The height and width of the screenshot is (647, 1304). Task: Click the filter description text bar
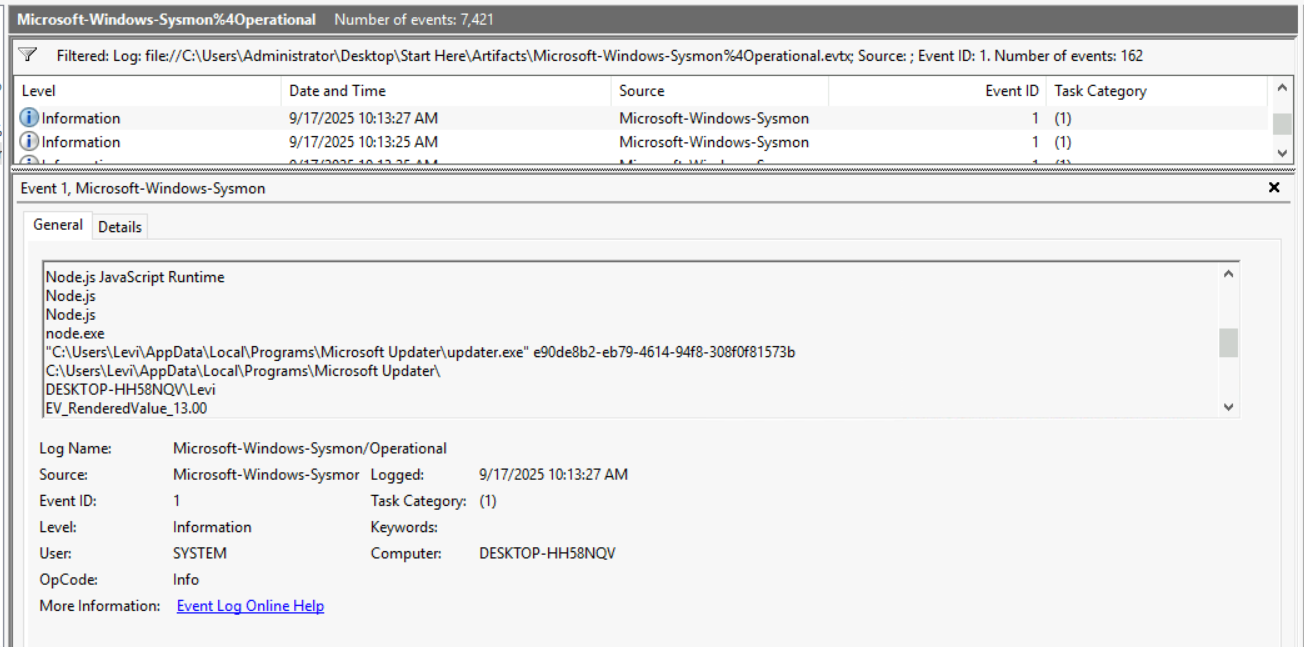tap(600, 56)
